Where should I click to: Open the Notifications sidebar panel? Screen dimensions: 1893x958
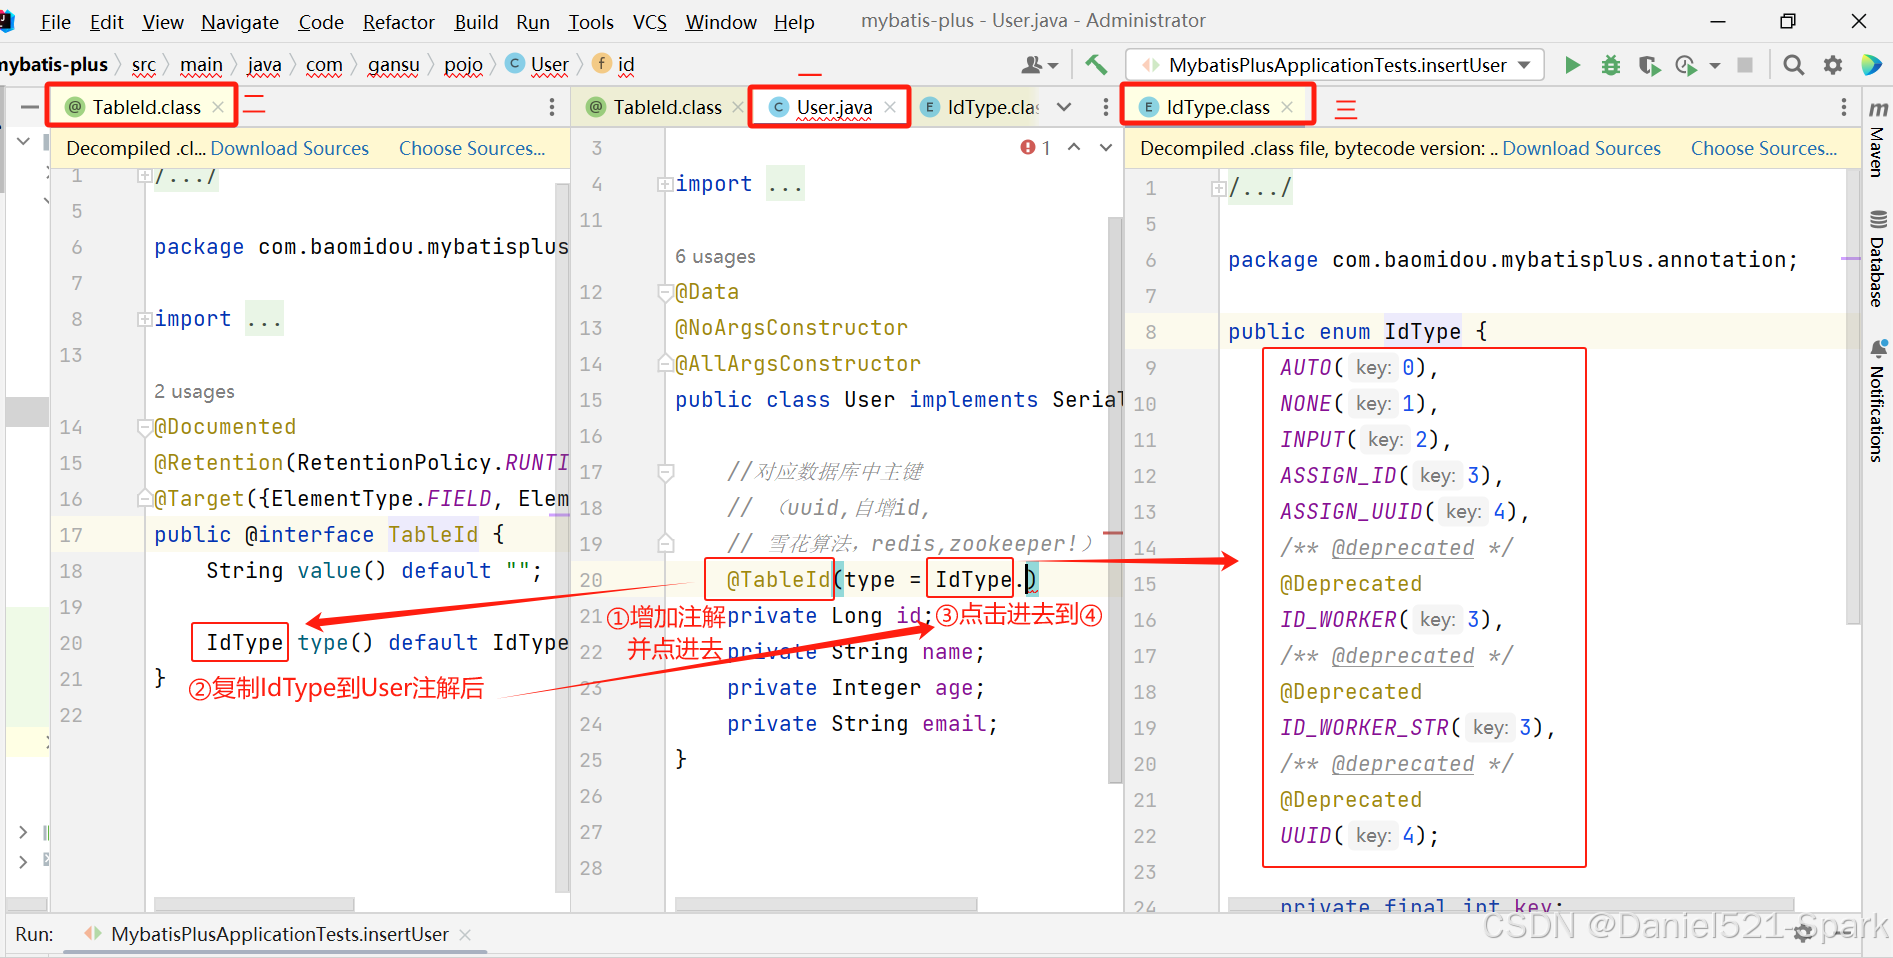1877,401
